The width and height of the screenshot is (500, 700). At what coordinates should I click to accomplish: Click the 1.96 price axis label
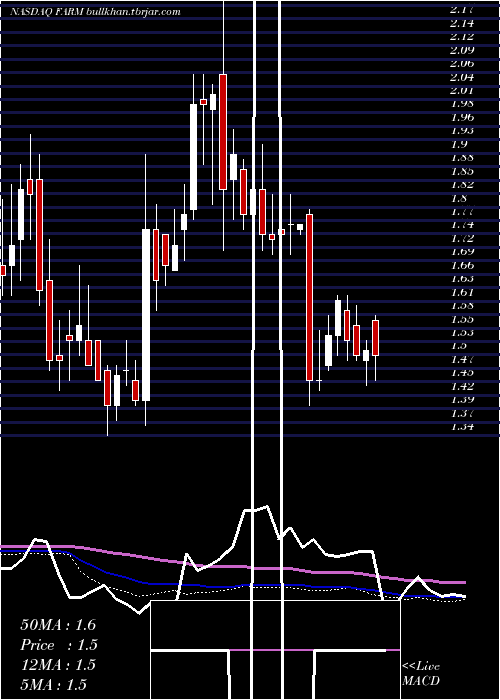(x=462, y=117)
